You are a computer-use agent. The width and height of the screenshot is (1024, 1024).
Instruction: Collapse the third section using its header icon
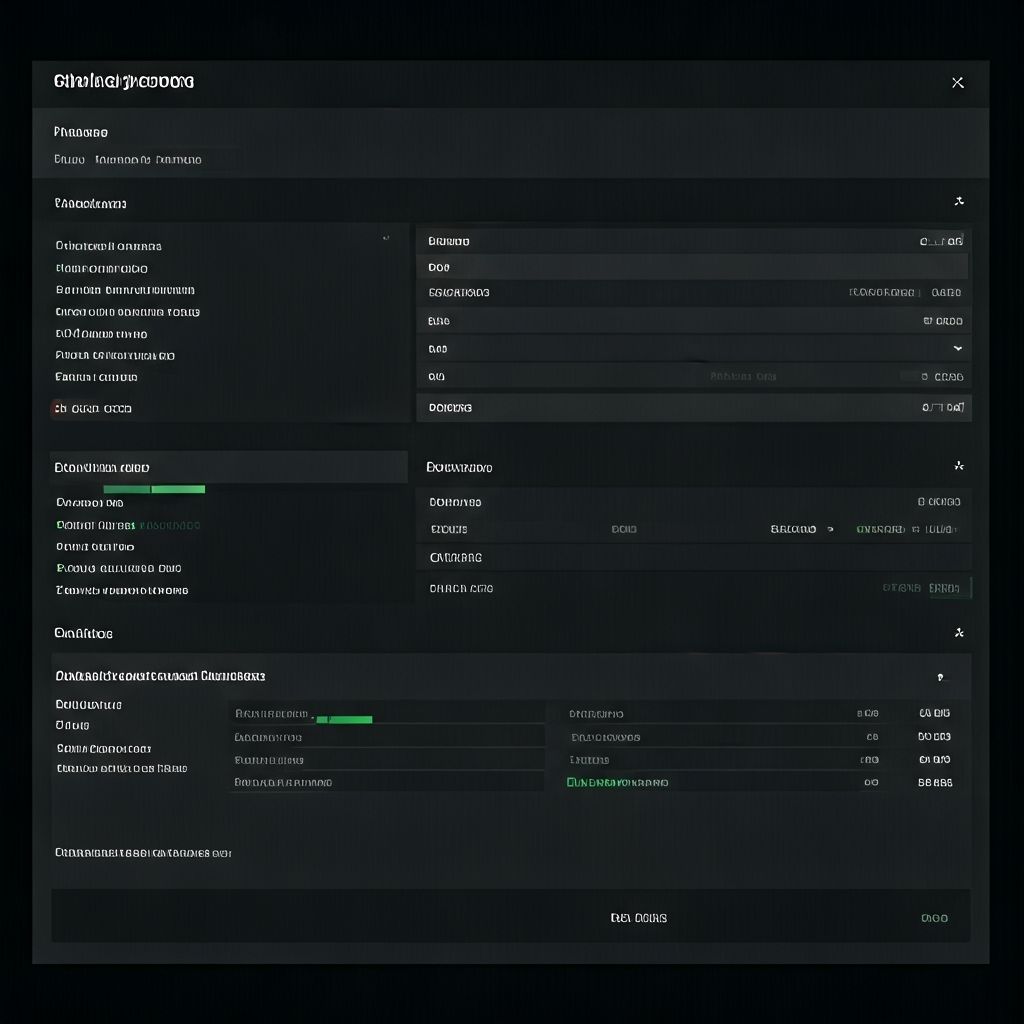tap(958, 633)
